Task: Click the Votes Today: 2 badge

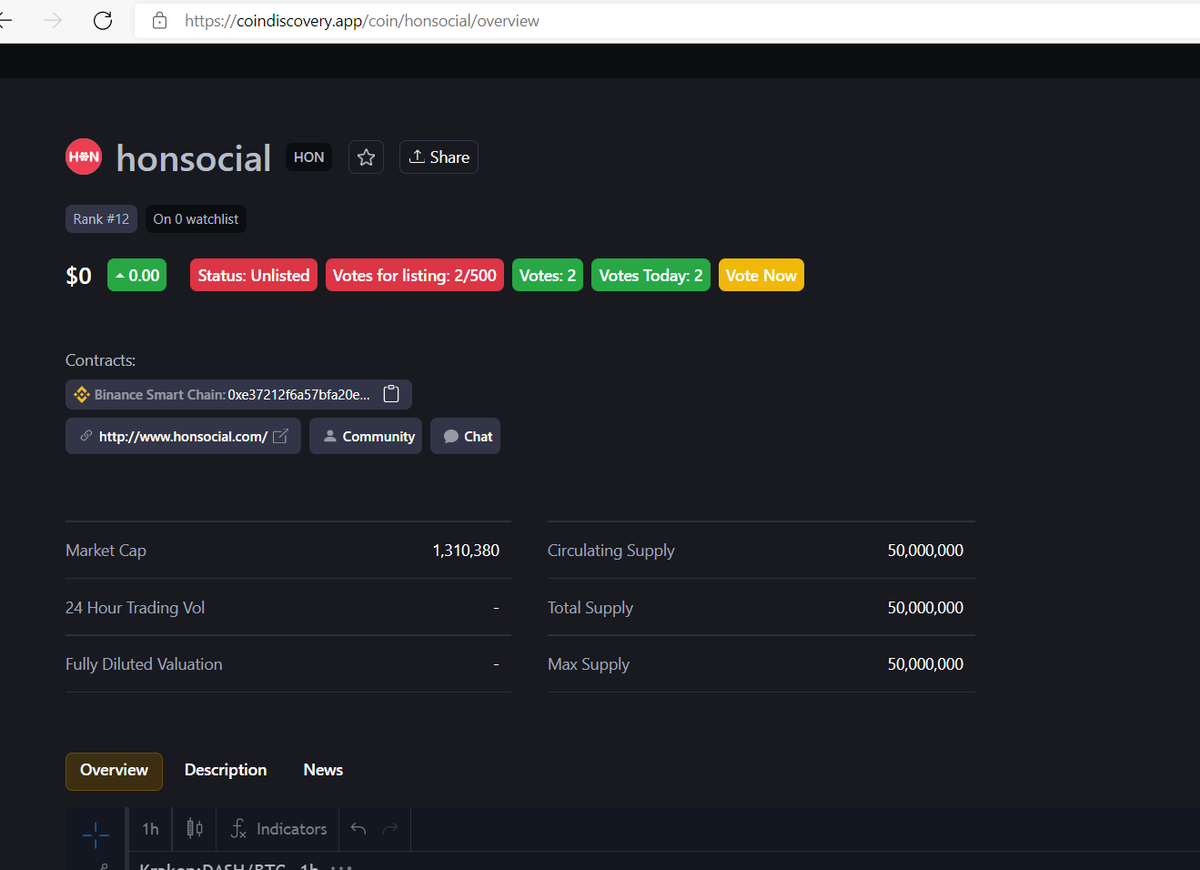Action: point(651,275)
